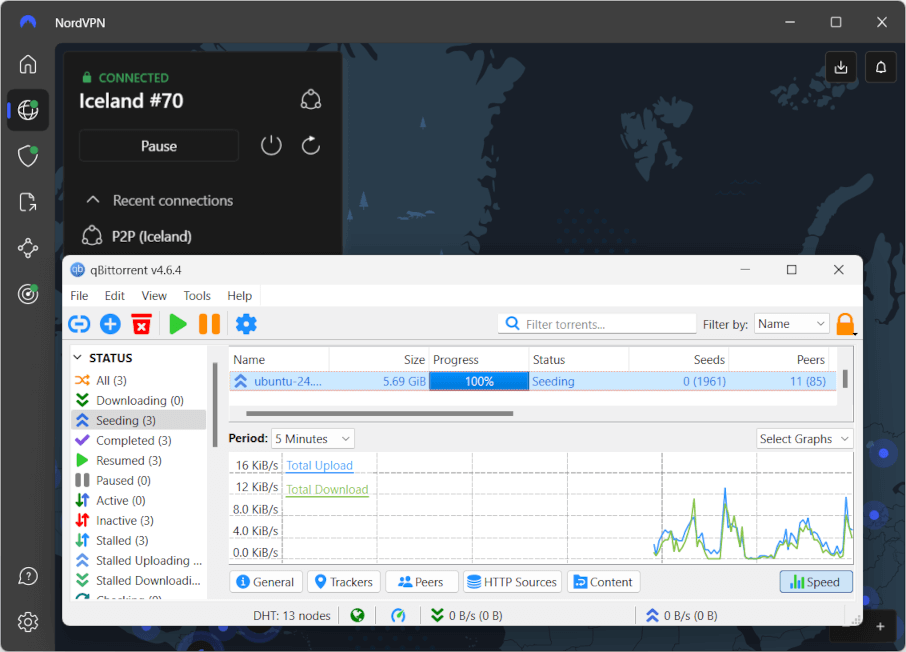Click the NordVPN download icon button
Viewport: 906px width, 652px height.
click(841, 67)
